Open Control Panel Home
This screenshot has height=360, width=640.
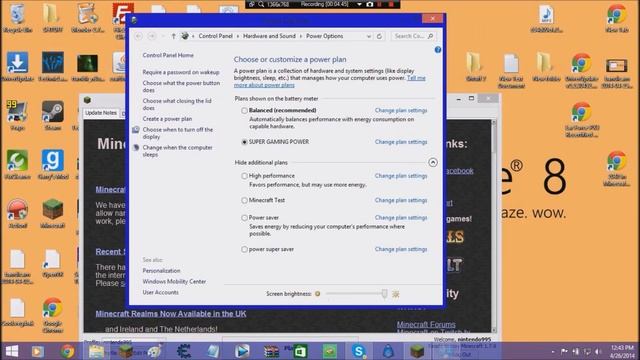[x=168, y=55]
